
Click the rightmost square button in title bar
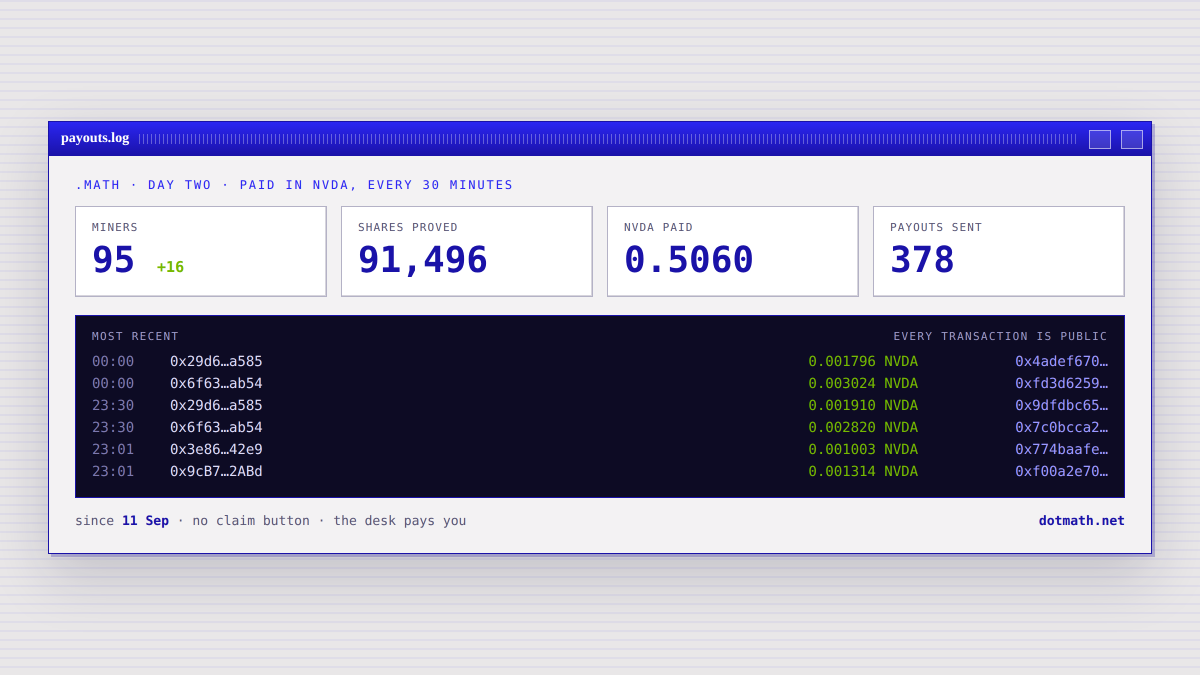pos(1132,139)
